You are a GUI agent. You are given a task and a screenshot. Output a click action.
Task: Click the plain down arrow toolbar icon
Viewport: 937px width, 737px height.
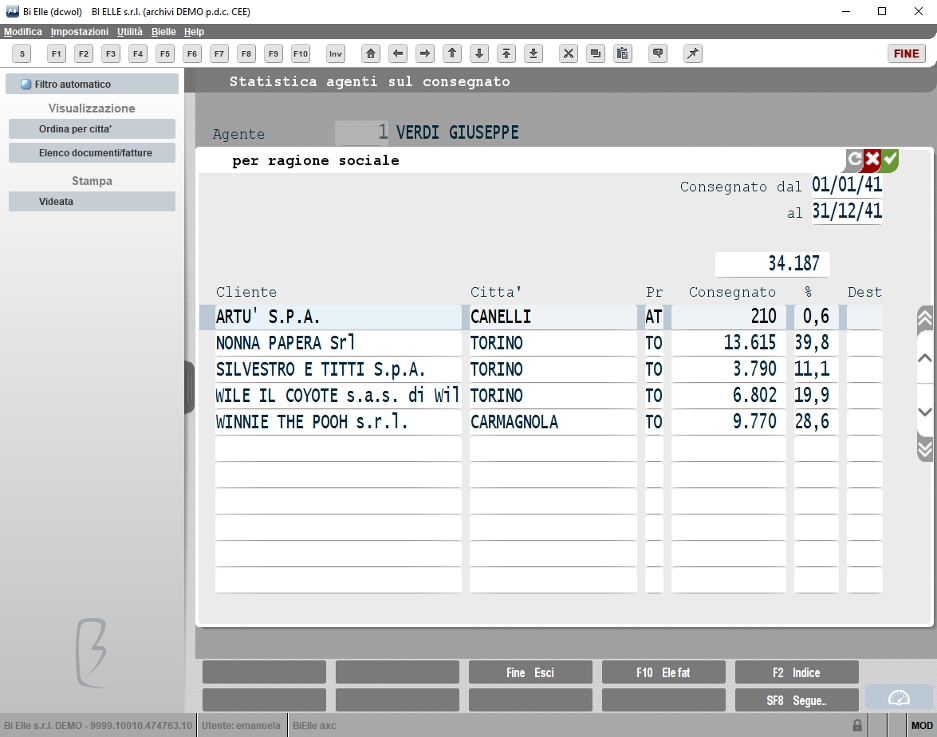479,54
